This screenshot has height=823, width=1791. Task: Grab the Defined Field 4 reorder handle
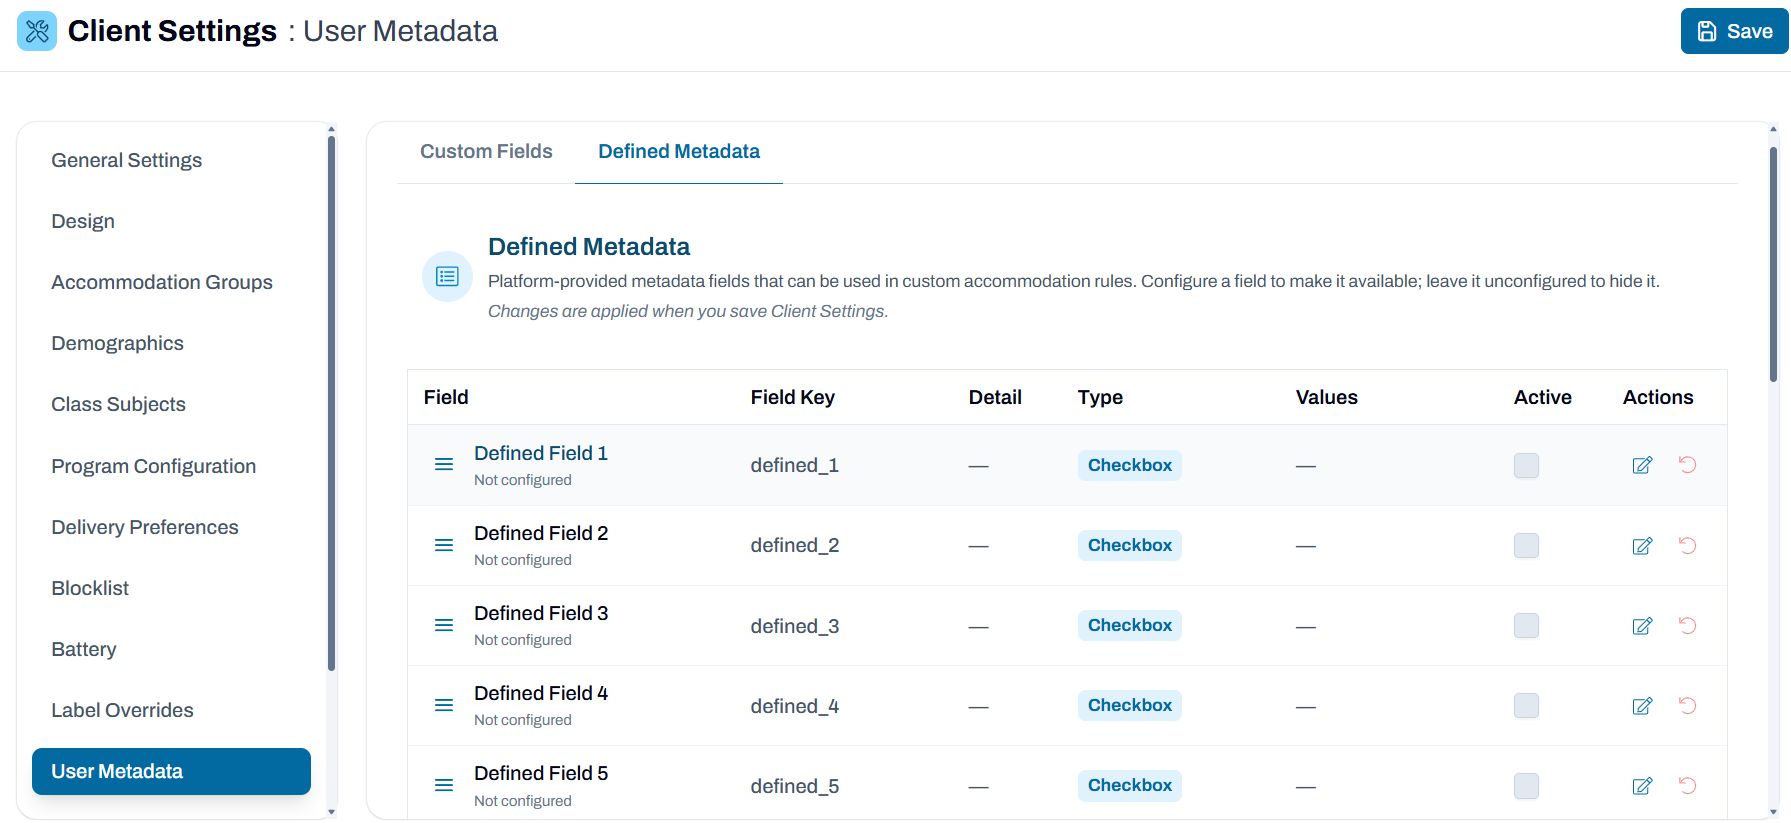pyautogui.click(x=444, y=705)
